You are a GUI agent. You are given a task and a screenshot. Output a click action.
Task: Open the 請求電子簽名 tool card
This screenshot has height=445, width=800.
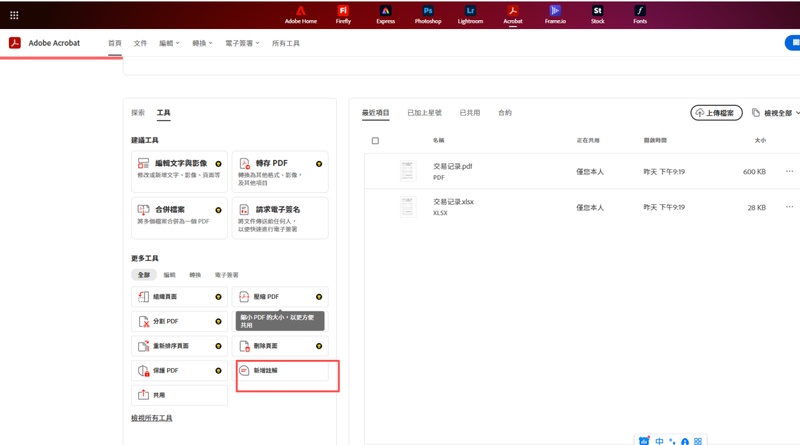pyautogui.click(x=280, y=218)
